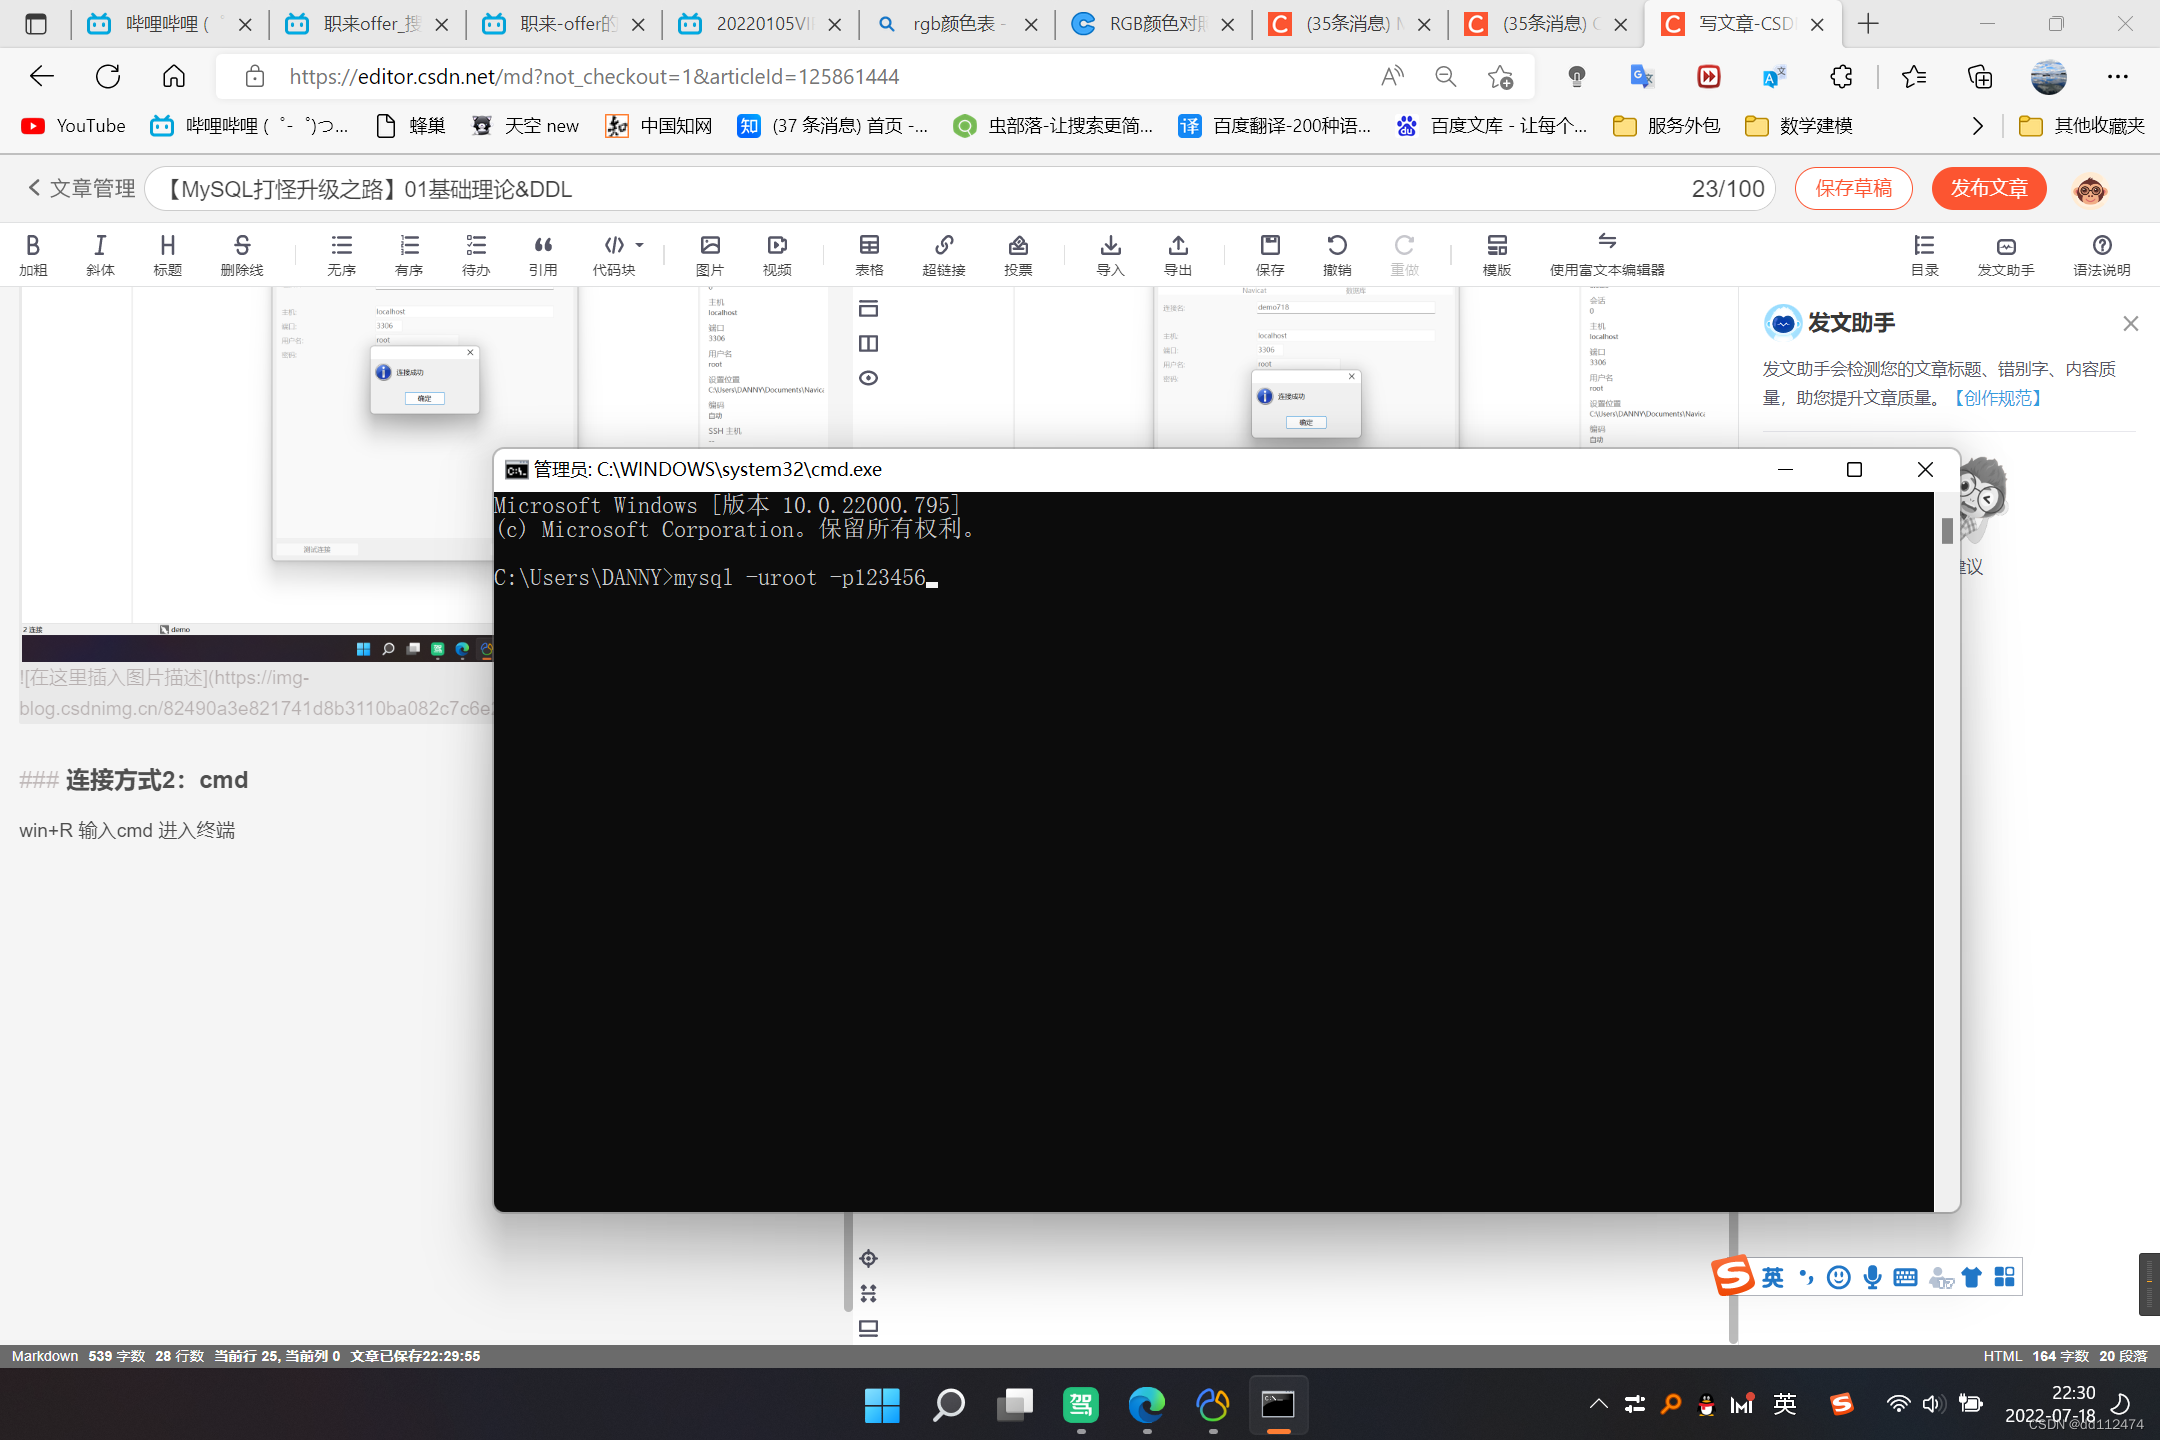Screen dimensions: 2160x1440
Task: Toggle preview eye icon in editor divider
Action: (868, 378)
